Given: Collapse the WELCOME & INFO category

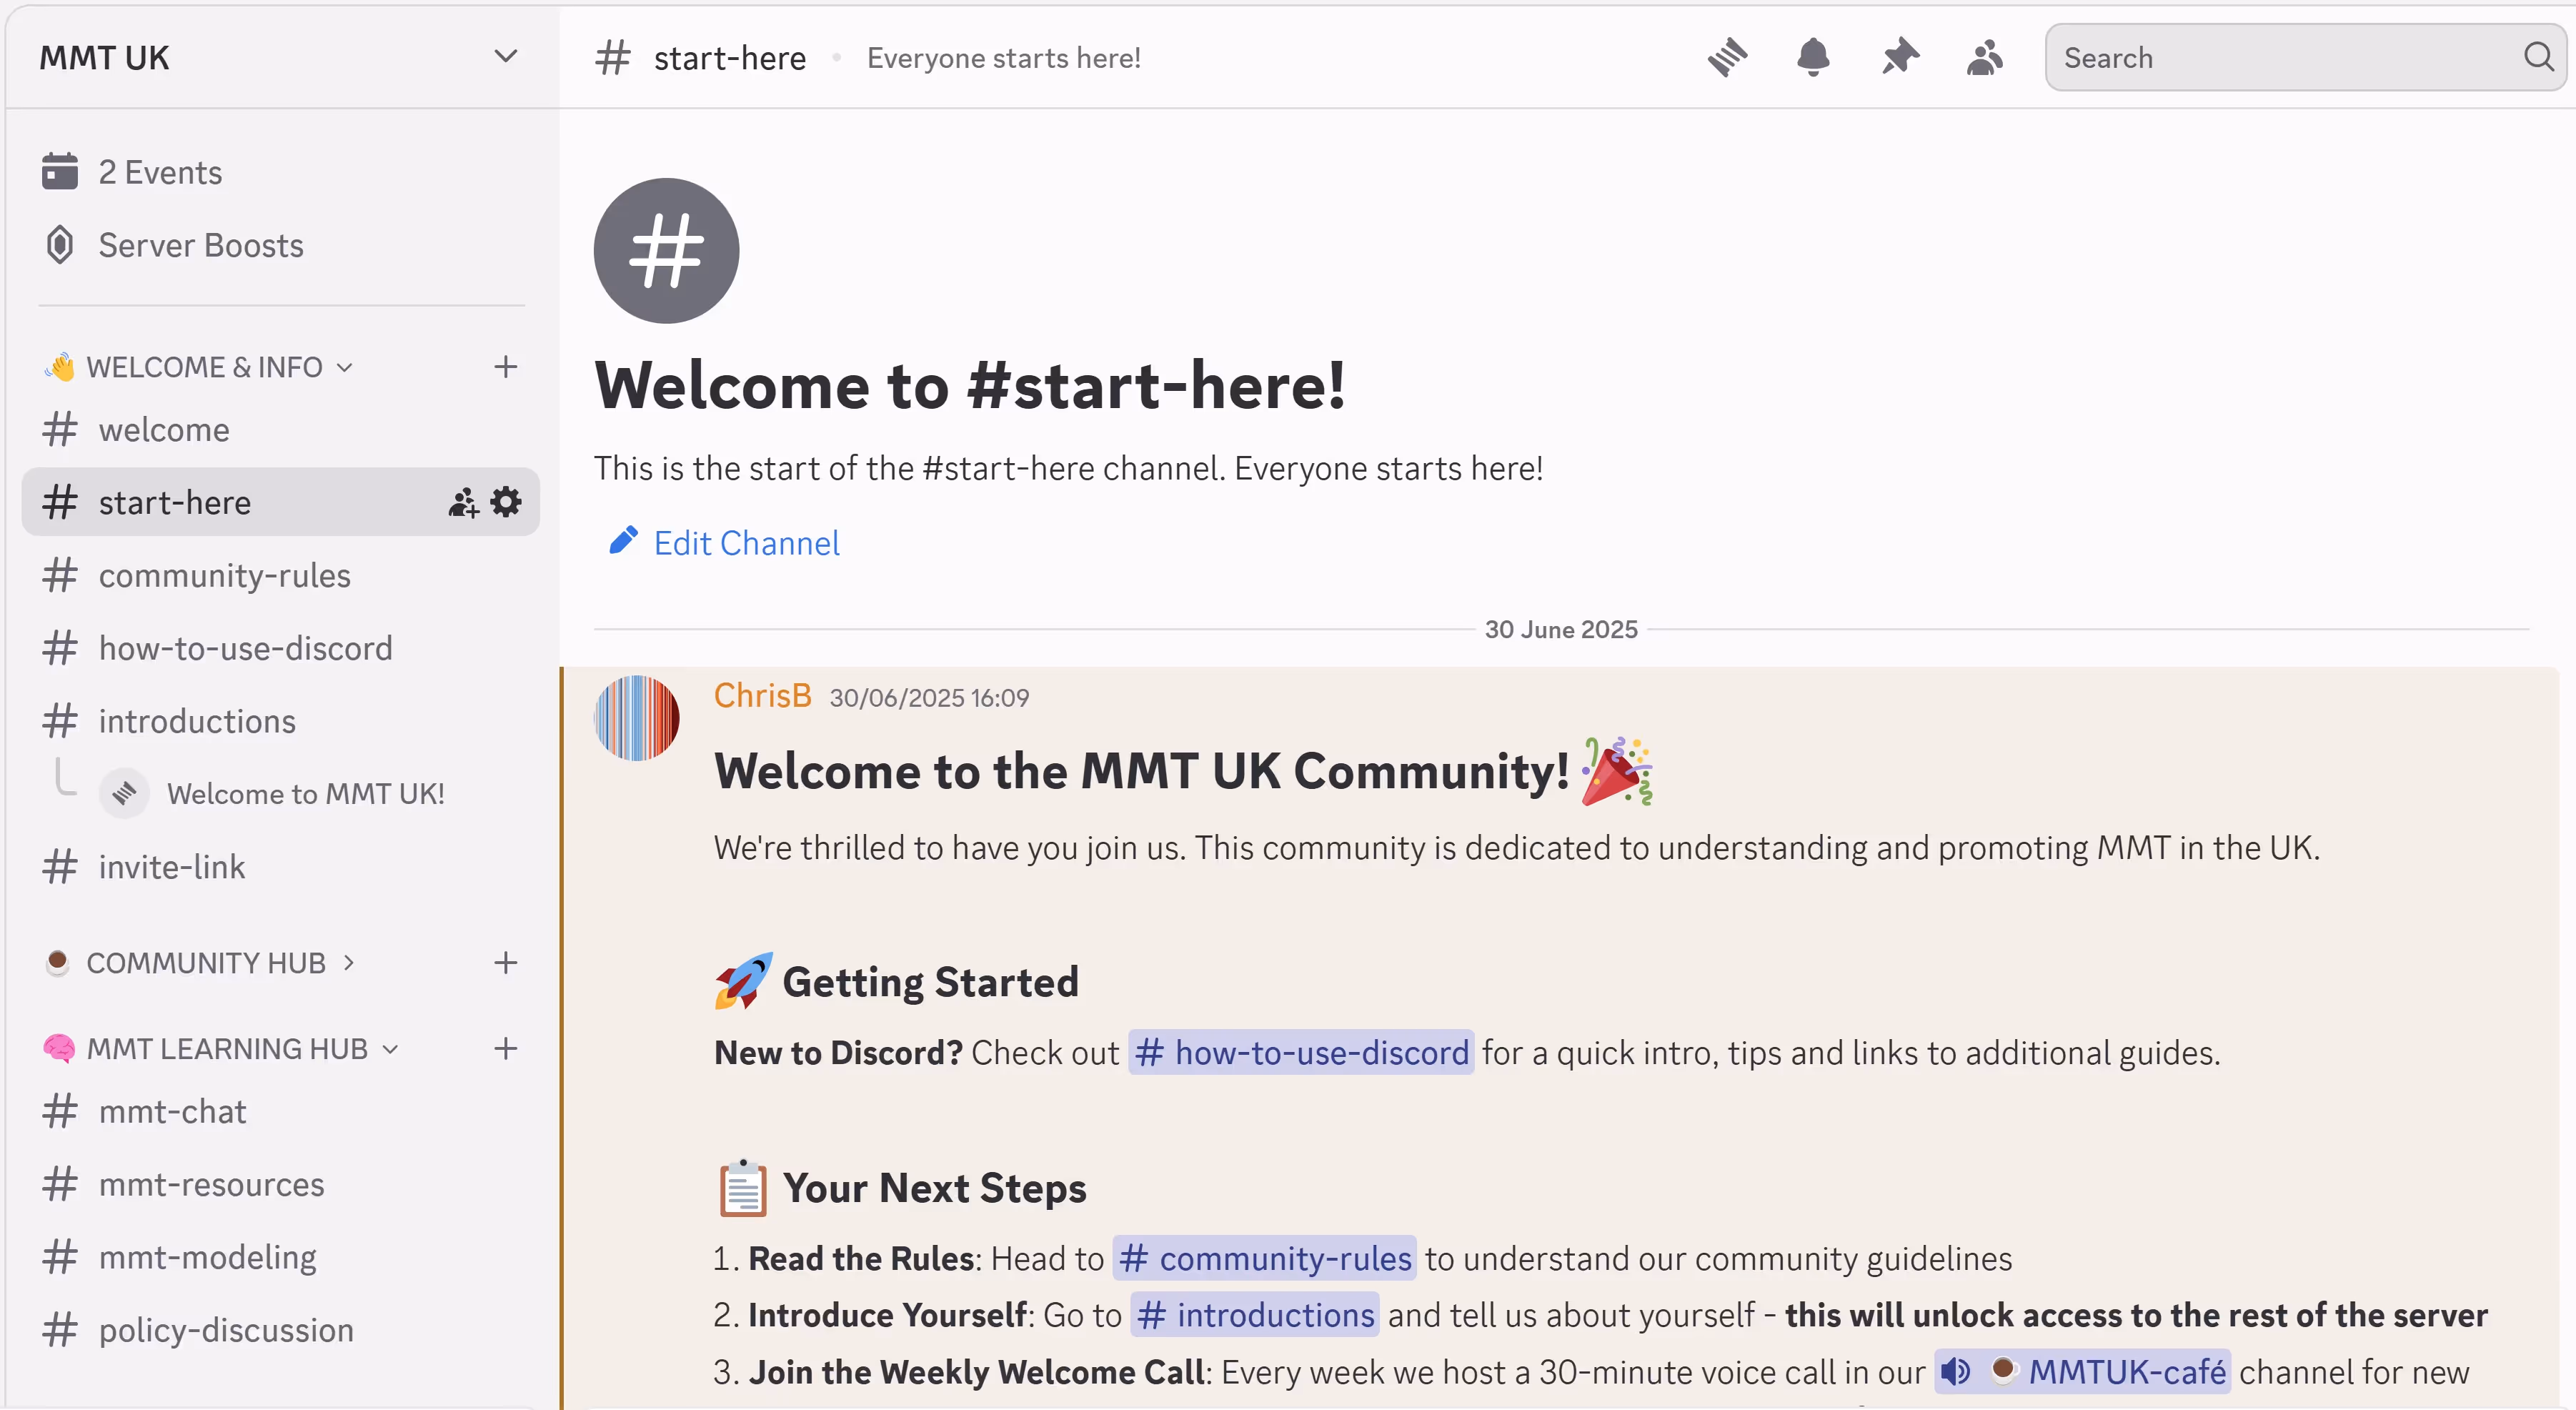Looking at the screenshot, I should pos(205,367).
